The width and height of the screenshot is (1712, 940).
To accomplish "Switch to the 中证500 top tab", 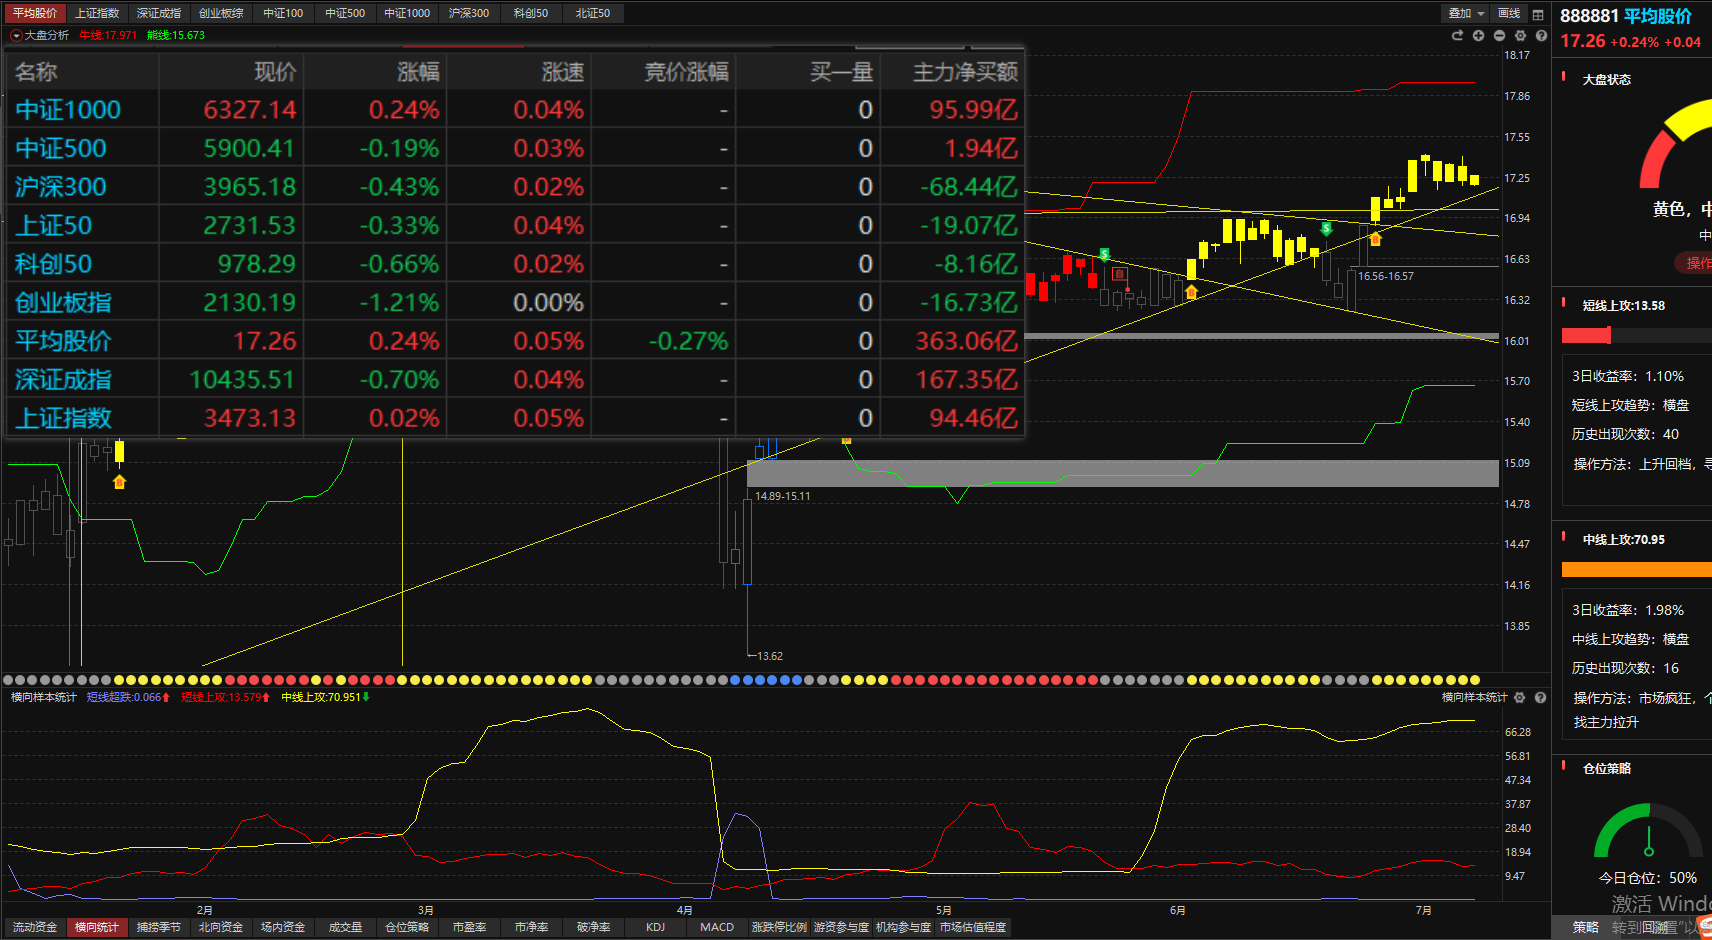I will coord(345,13).
